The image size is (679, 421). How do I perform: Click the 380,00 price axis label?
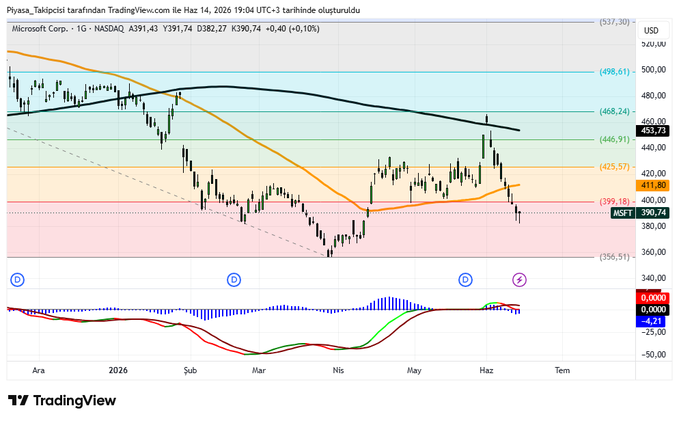pyautogui.click(x=653, y=226)
